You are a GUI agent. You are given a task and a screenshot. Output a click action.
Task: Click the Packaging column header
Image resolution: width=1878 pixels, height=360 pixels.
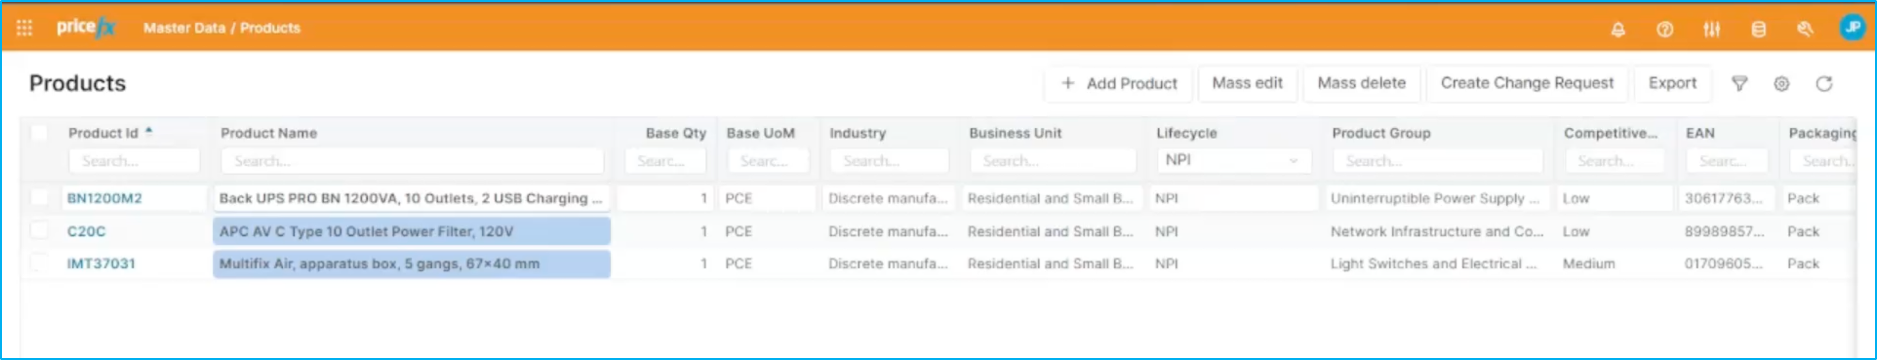coord(1822,133)
